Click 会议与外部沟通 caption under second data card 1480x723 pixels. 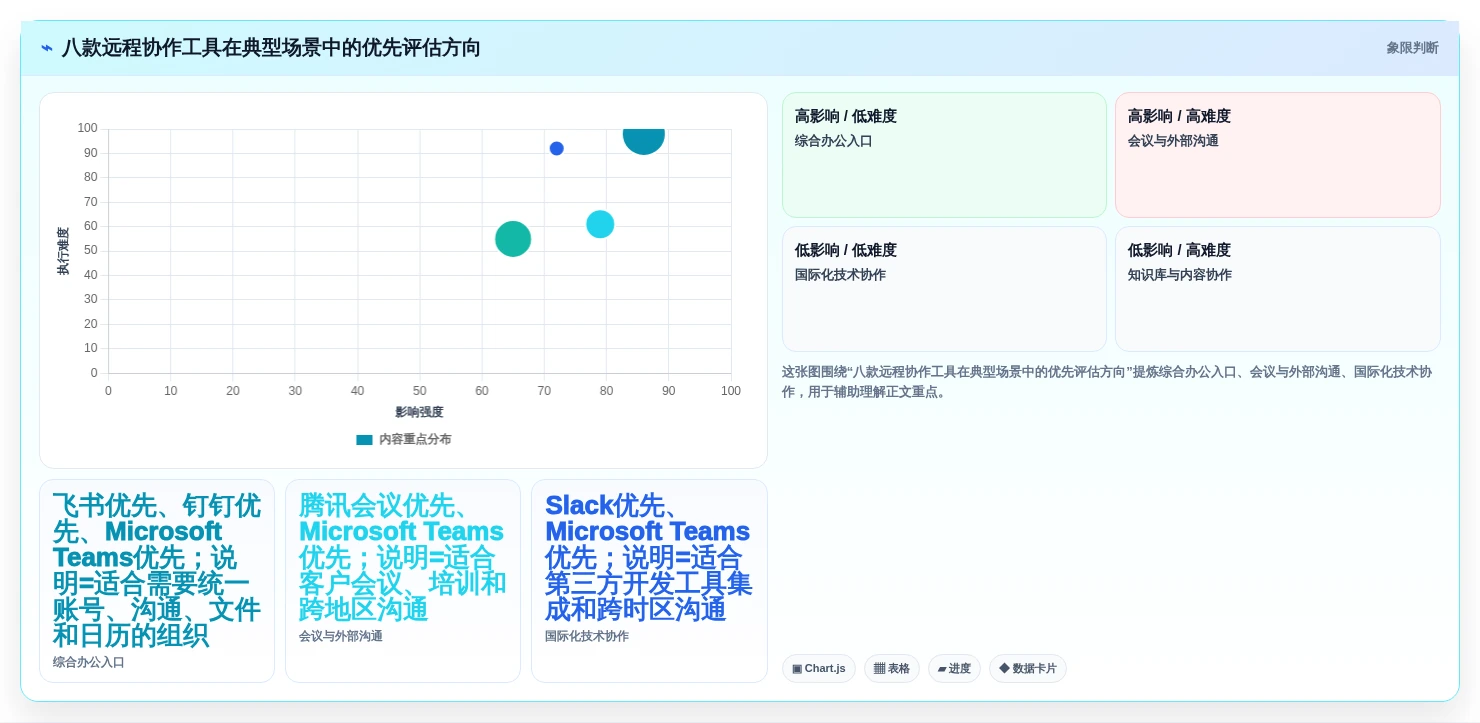[x=341, y=636]
